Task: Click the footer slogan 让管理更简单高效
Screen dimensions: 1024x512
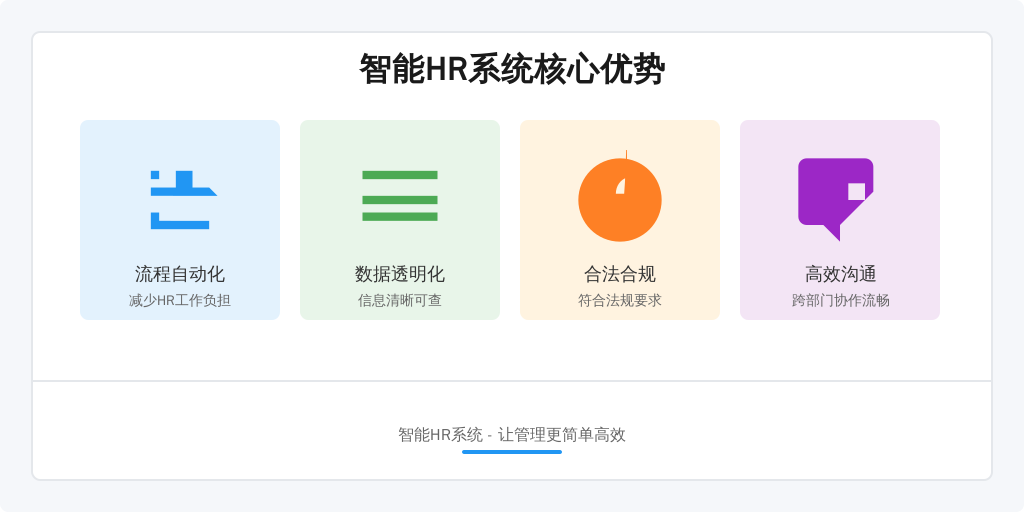Action: [x=562, y=435]
